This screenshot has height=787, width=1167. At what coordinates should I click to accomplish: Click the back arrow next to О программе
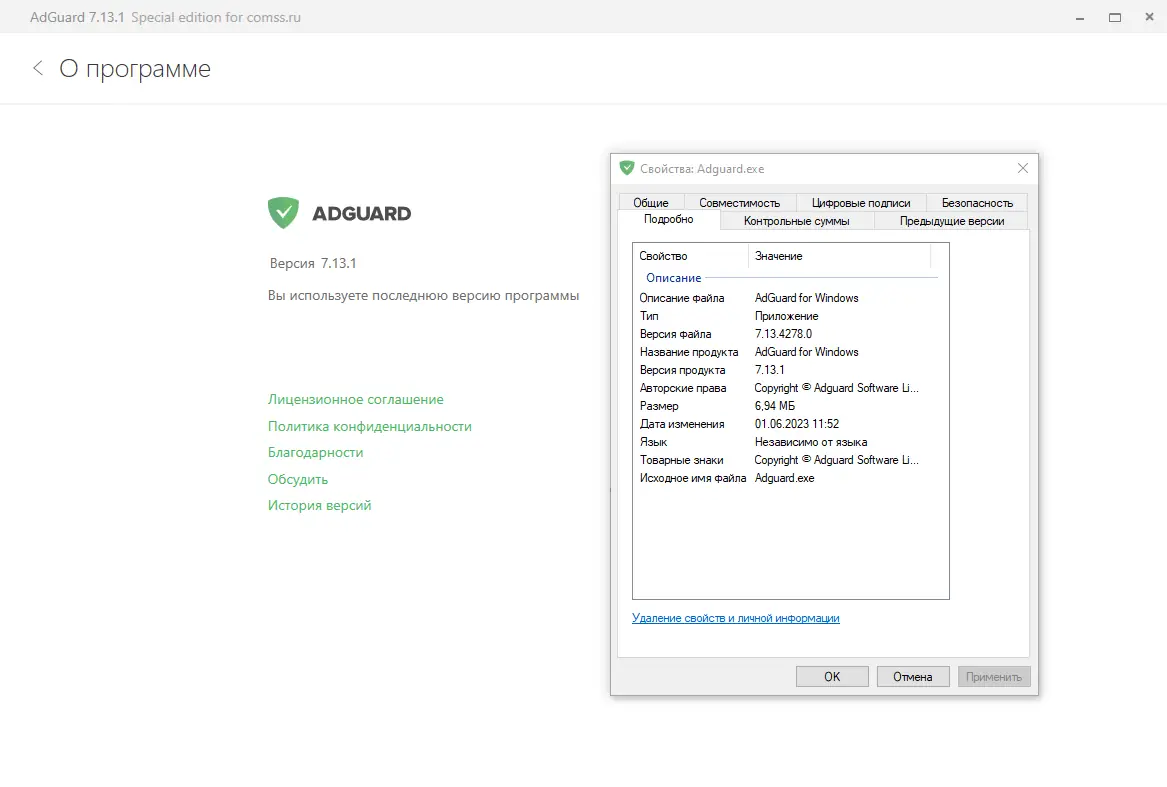[37, 68]
